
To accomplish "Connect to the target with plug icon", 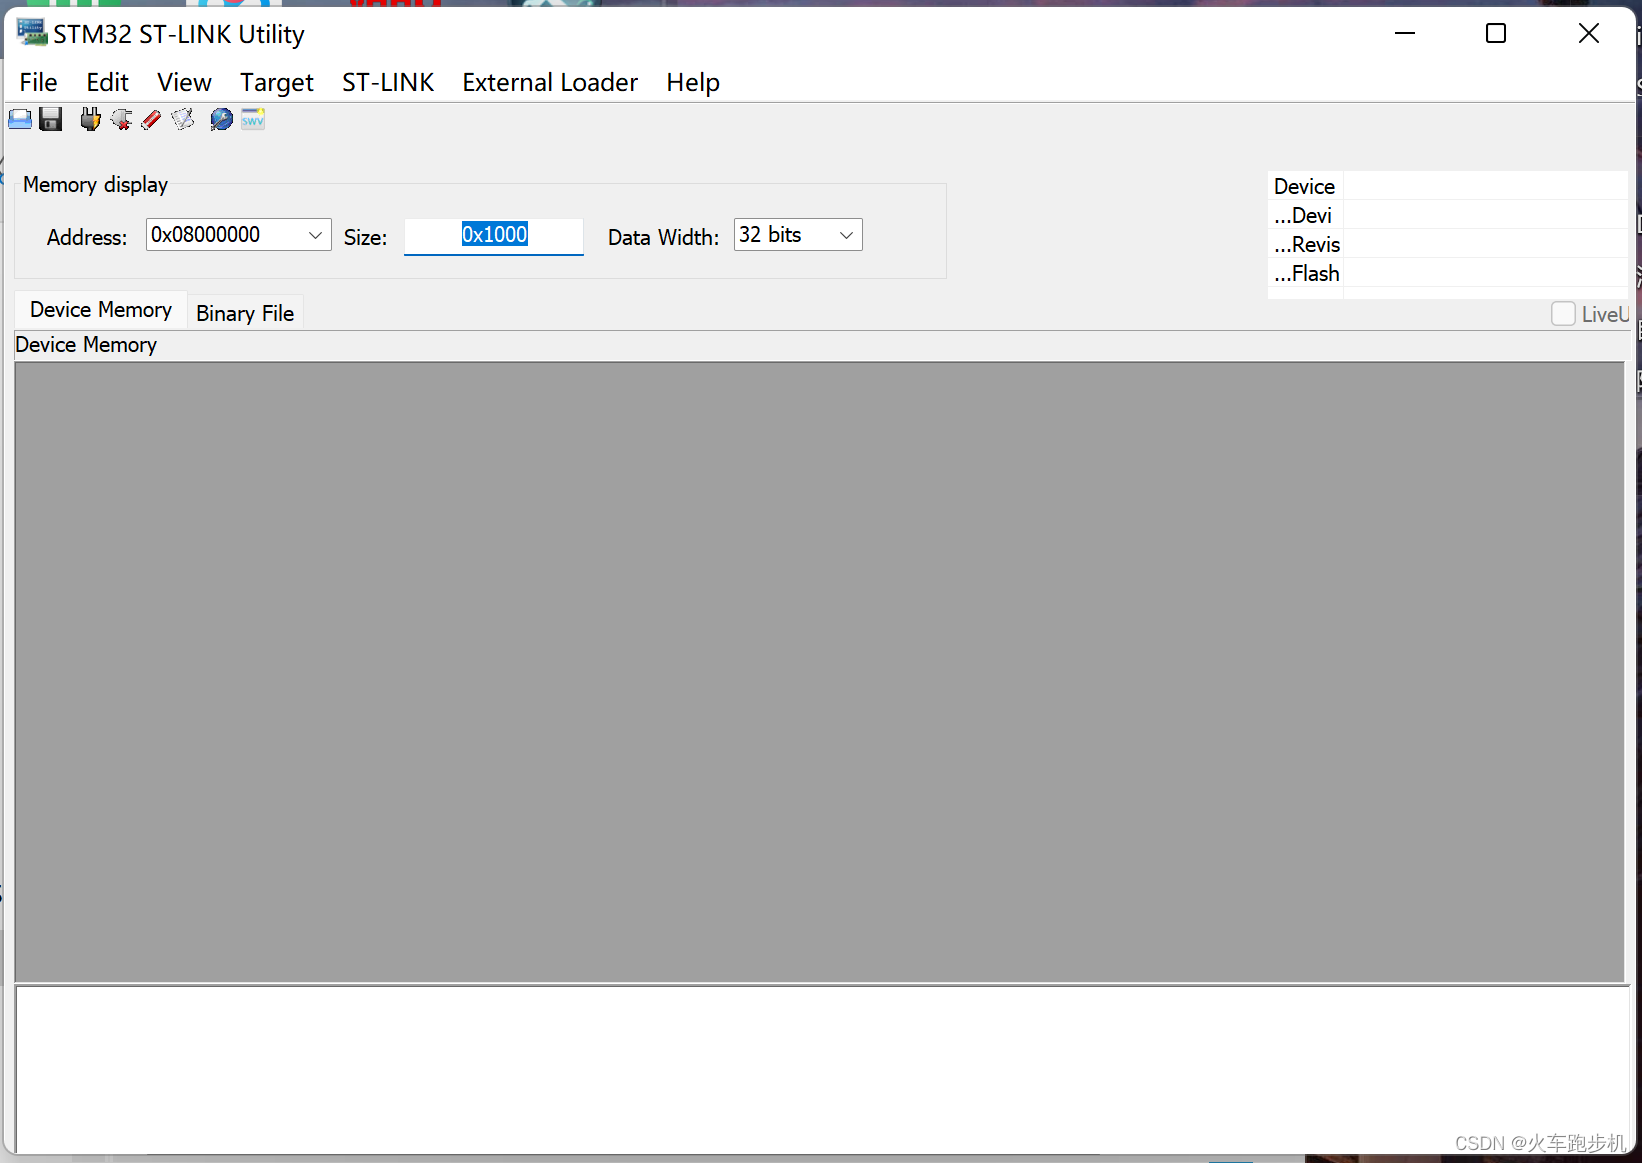I will tap(90, 120).
